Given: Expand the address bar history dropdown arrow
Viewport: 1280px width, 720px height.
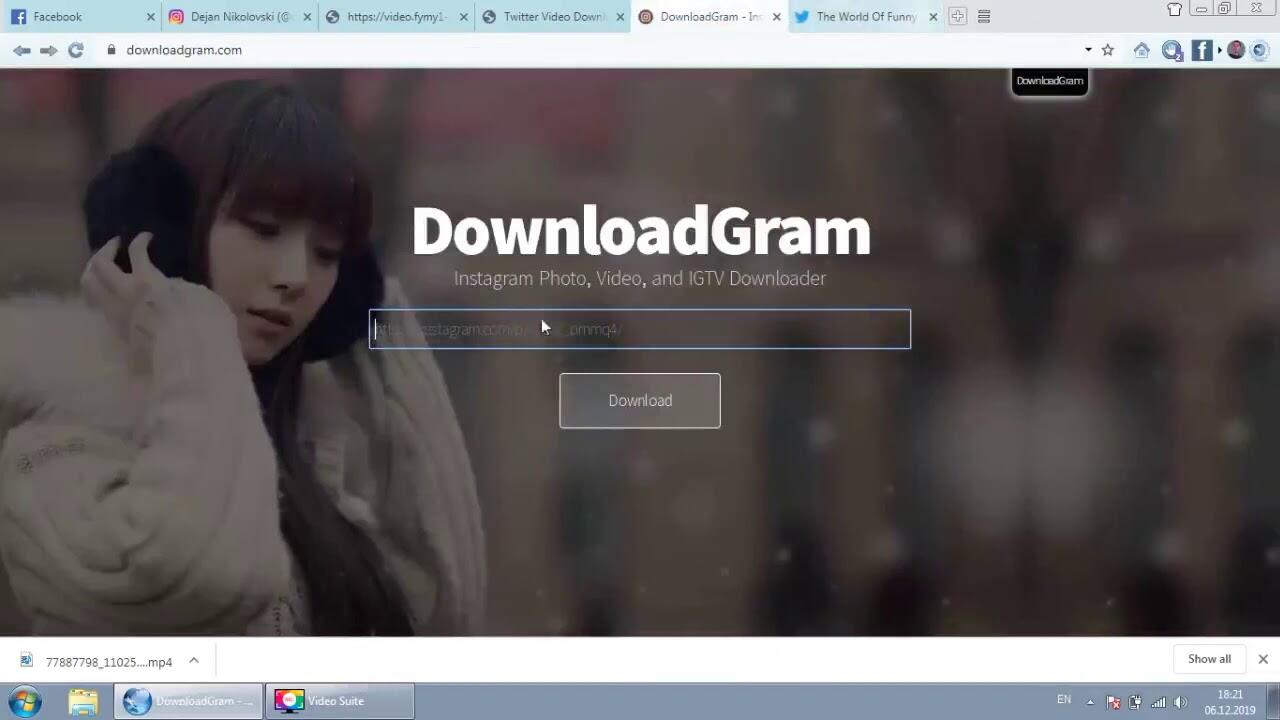Looking at the screenshot, I should 1088,50.
